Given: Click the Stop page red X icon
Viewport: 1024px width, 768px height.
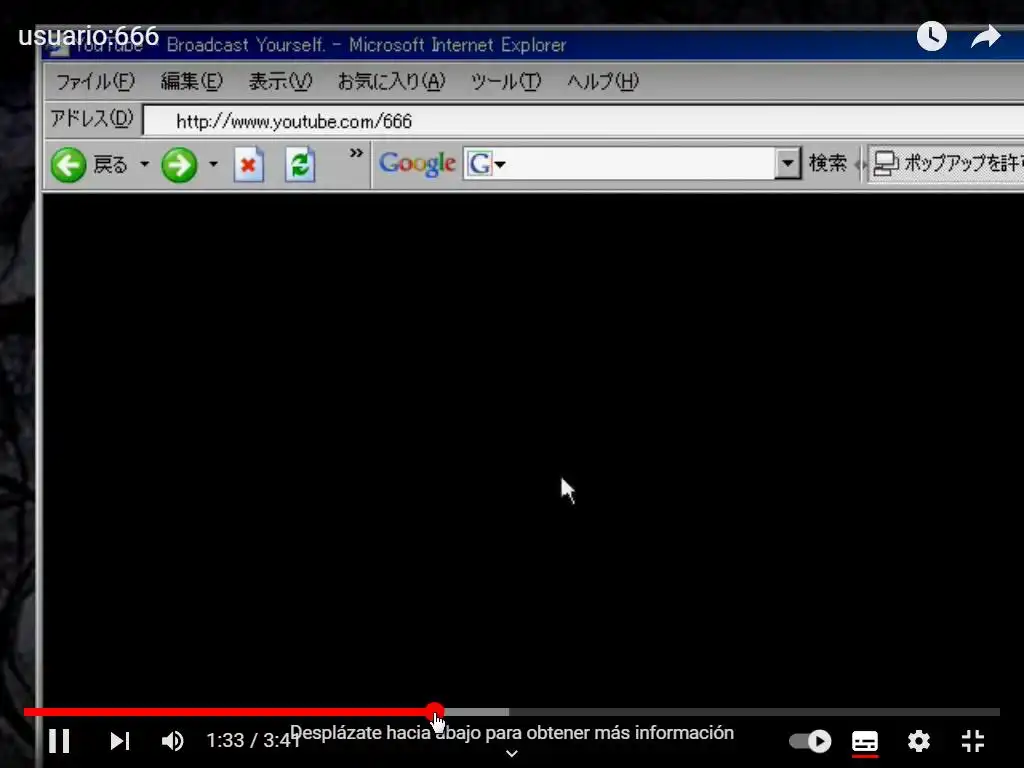Looking at the screenshot, I should (x=249, y=164).
